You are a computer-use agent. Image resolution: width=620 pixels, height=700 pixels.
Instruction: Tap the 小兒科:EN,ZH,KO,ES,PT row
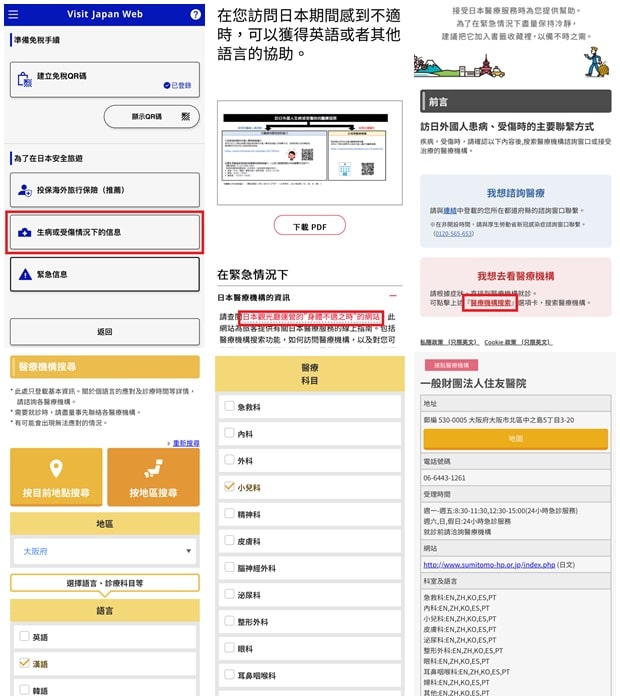(460, 619)
